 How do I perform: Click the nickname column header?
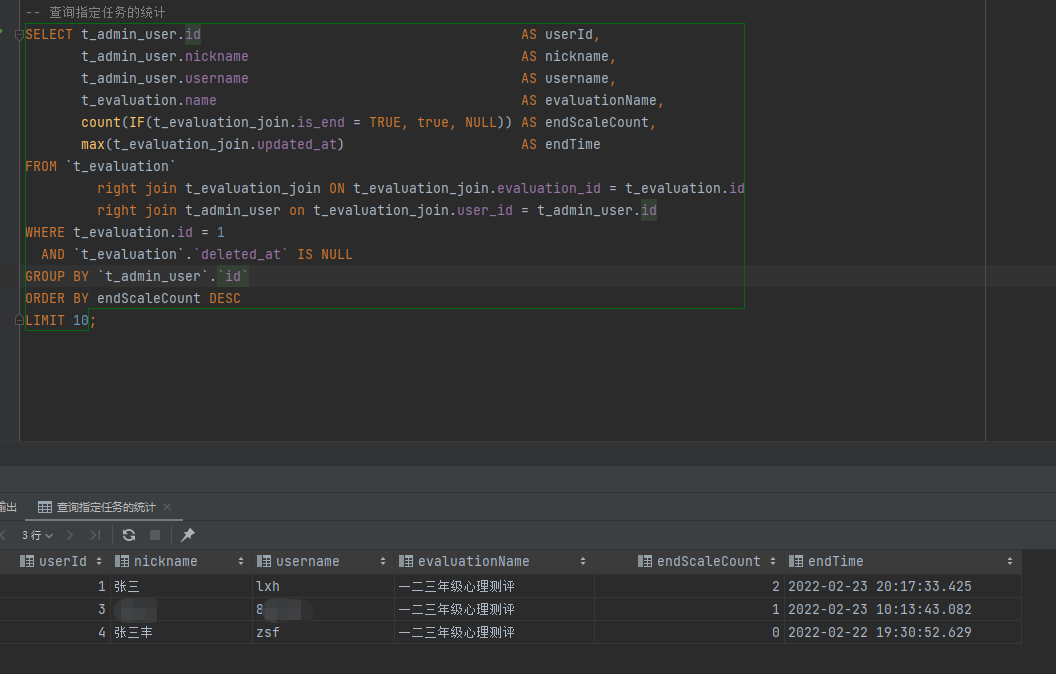pyautogui.click(x=160, y=560)
